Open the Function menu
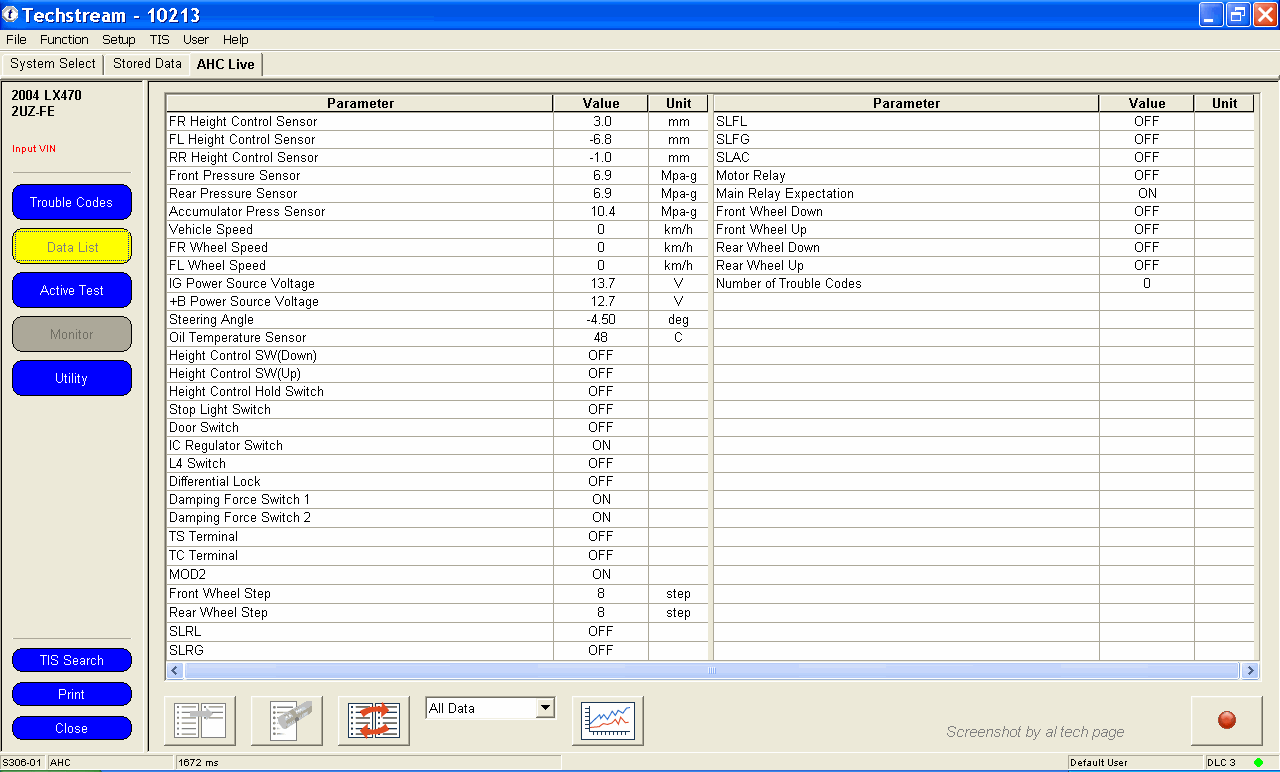This screenshot has width=1280, height=772. (x=64, y=40)
